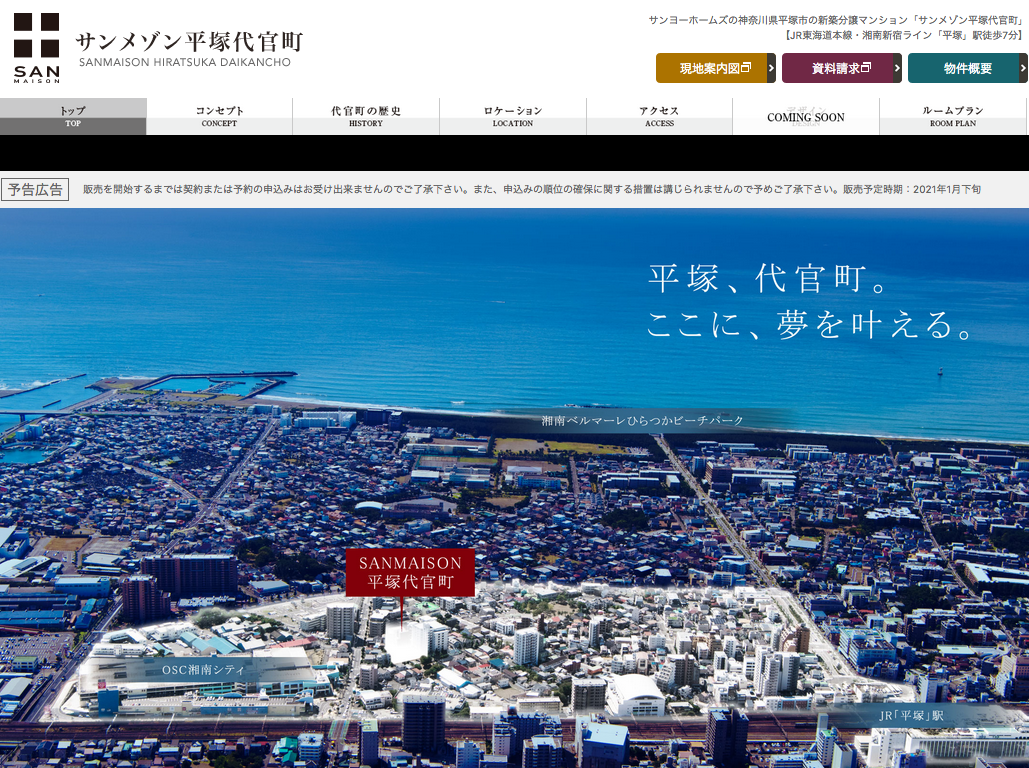The height and width of the screenshot is (768, 1029).
Task: Open the 資料請求 brochure request button
Action: click(836, 68)
